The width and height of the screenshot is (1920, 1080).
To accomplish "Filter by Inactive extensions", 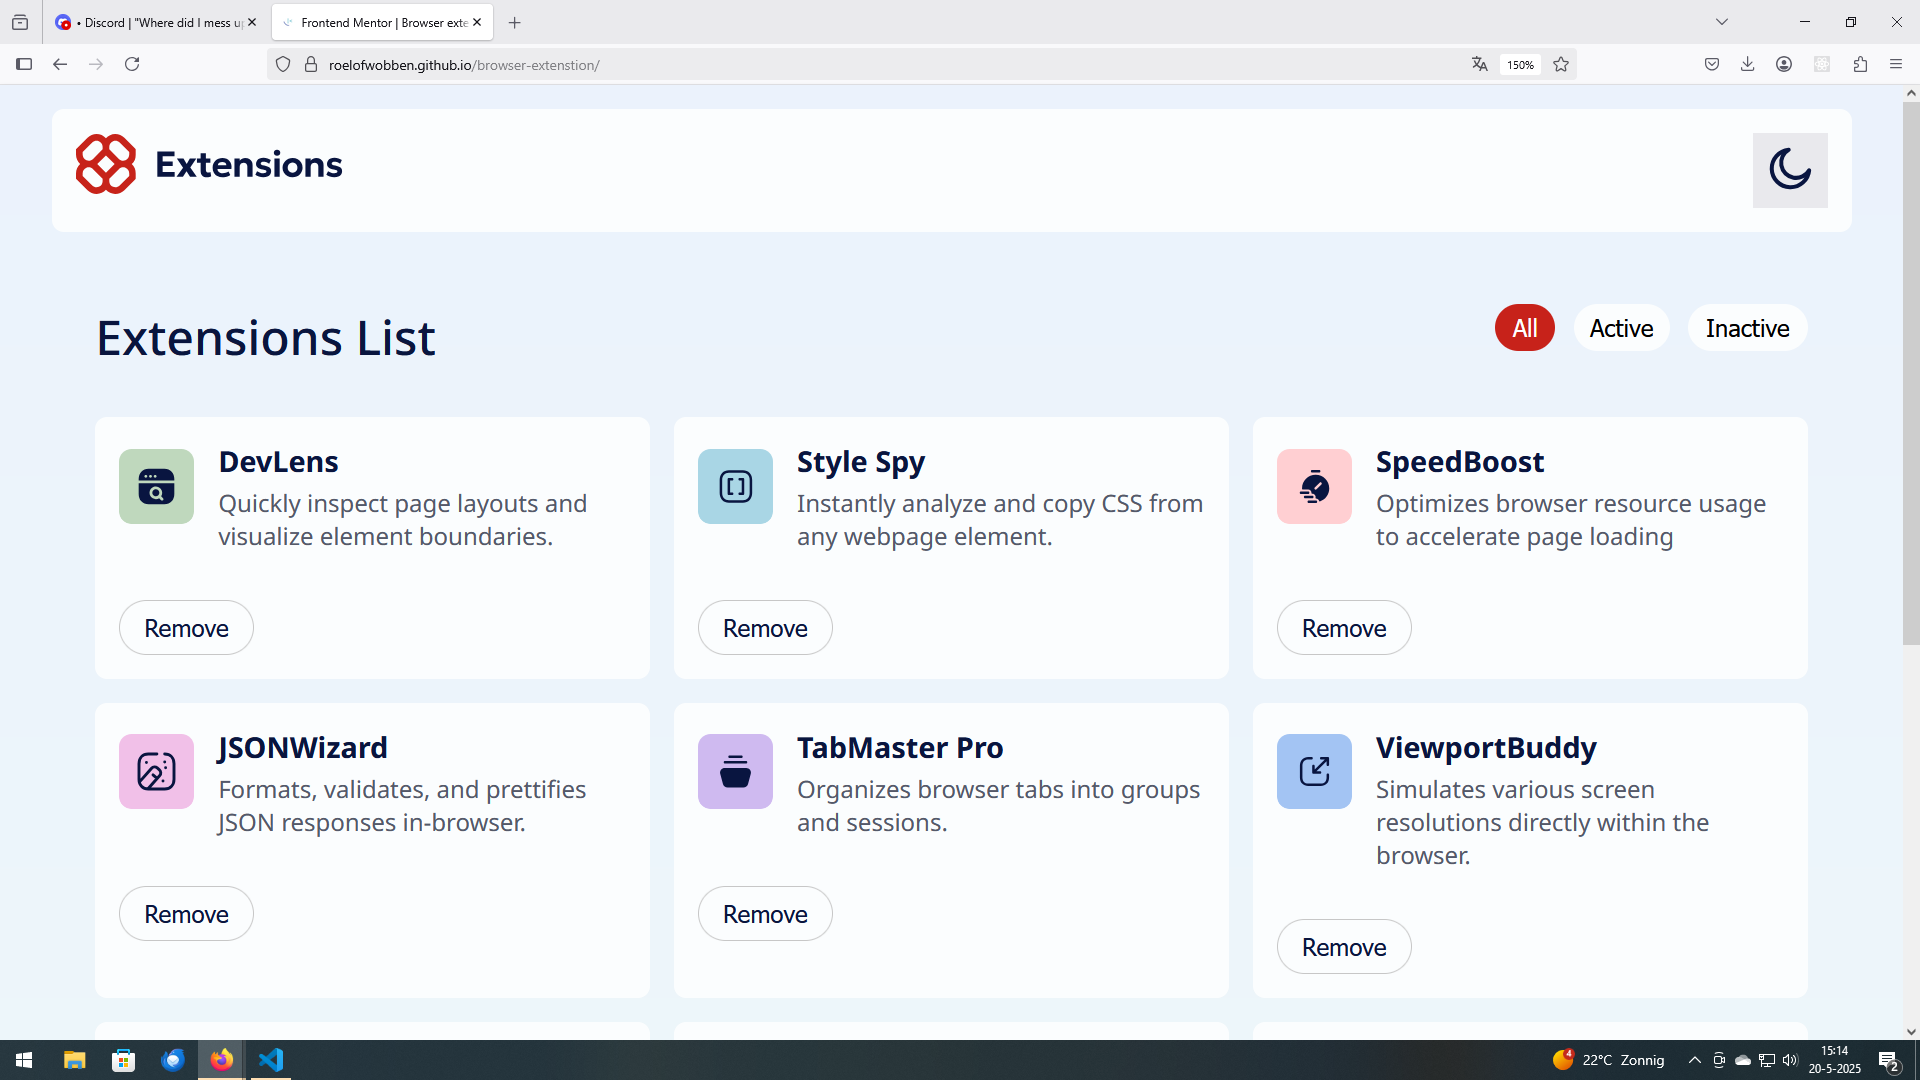I will 1747,328.
